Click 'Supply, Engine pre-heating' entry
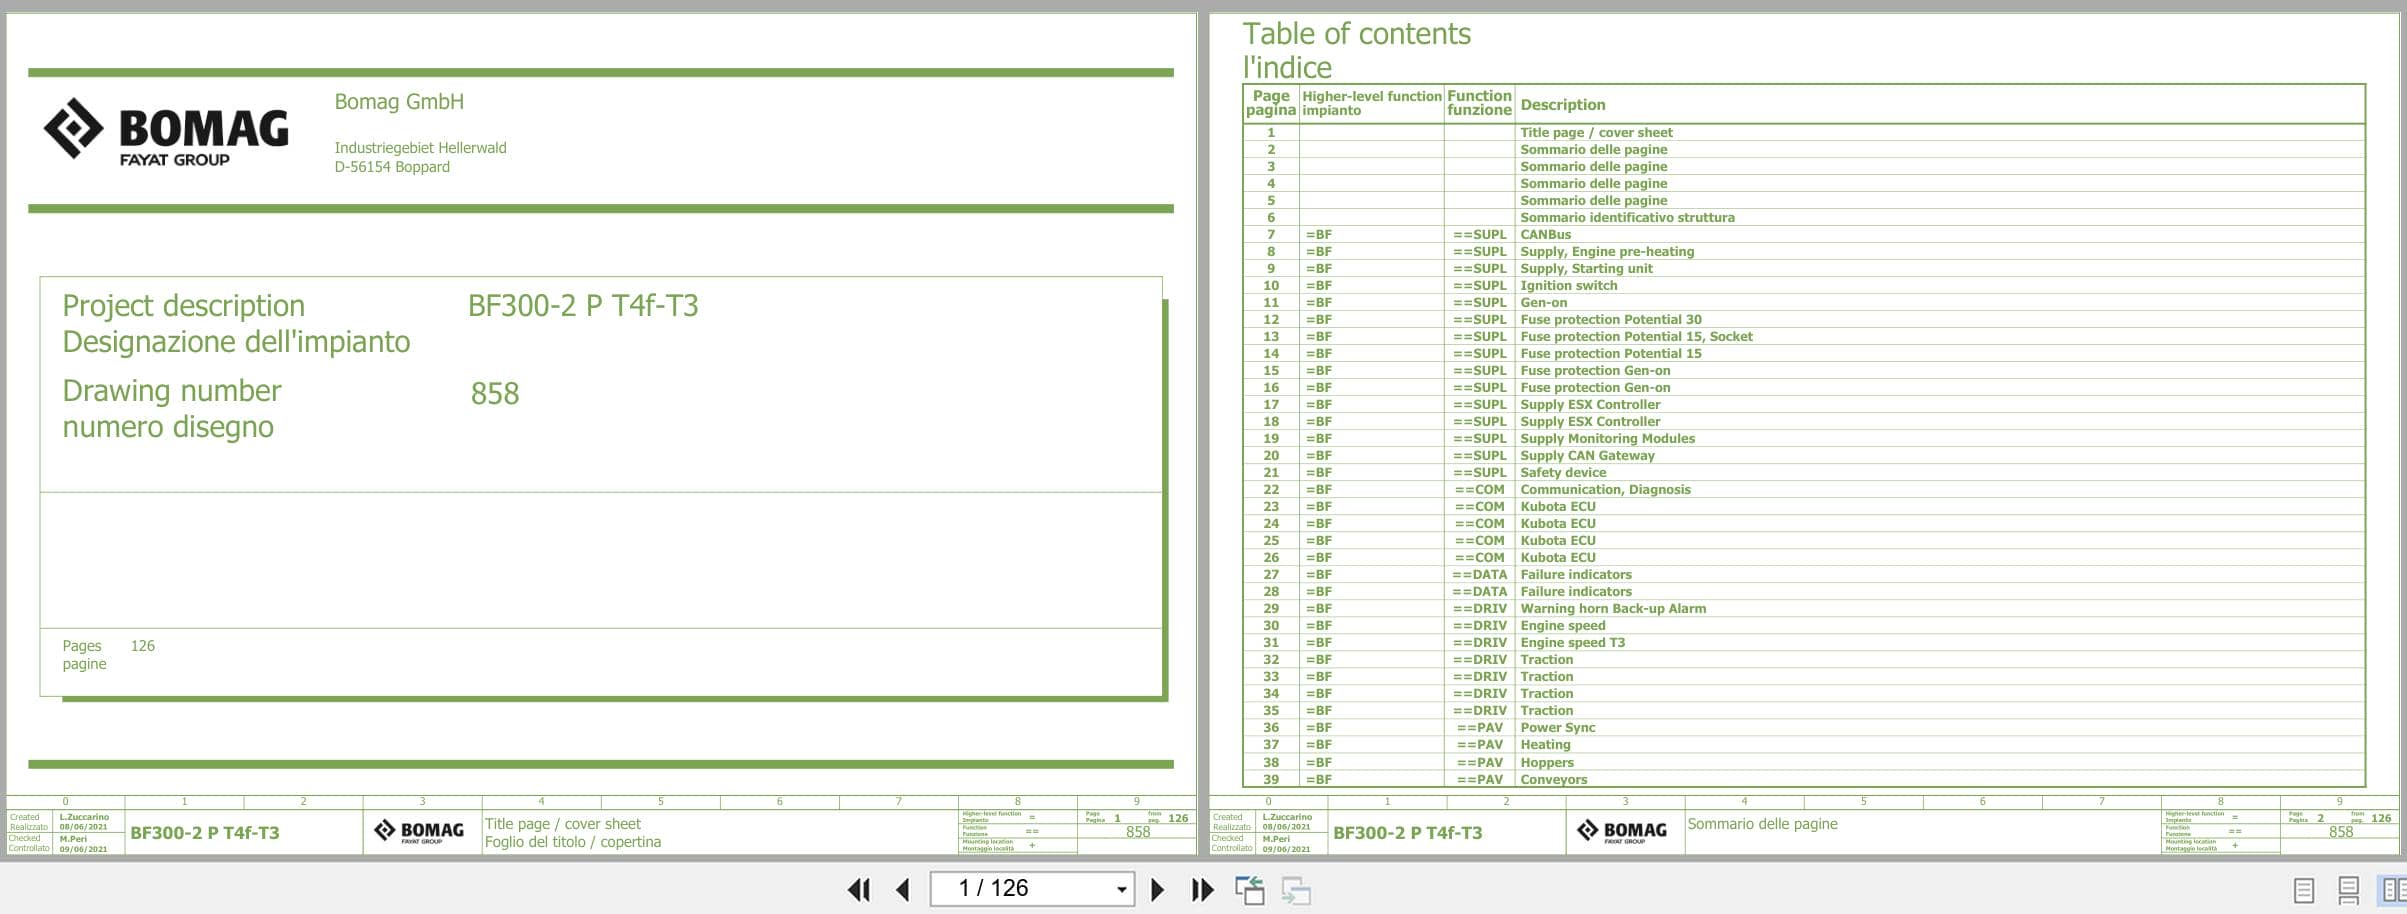The image size is (2407, 914). 1607,251
